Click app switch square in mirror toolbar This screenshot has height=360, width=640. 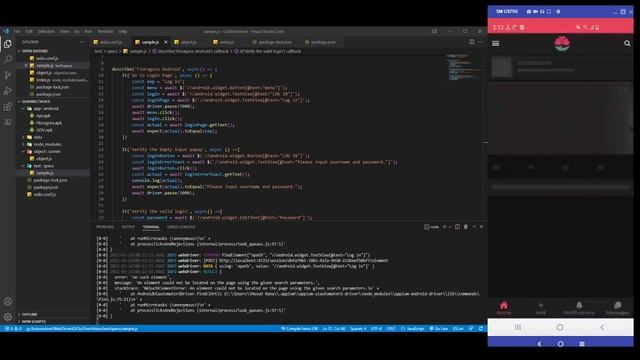582,344
